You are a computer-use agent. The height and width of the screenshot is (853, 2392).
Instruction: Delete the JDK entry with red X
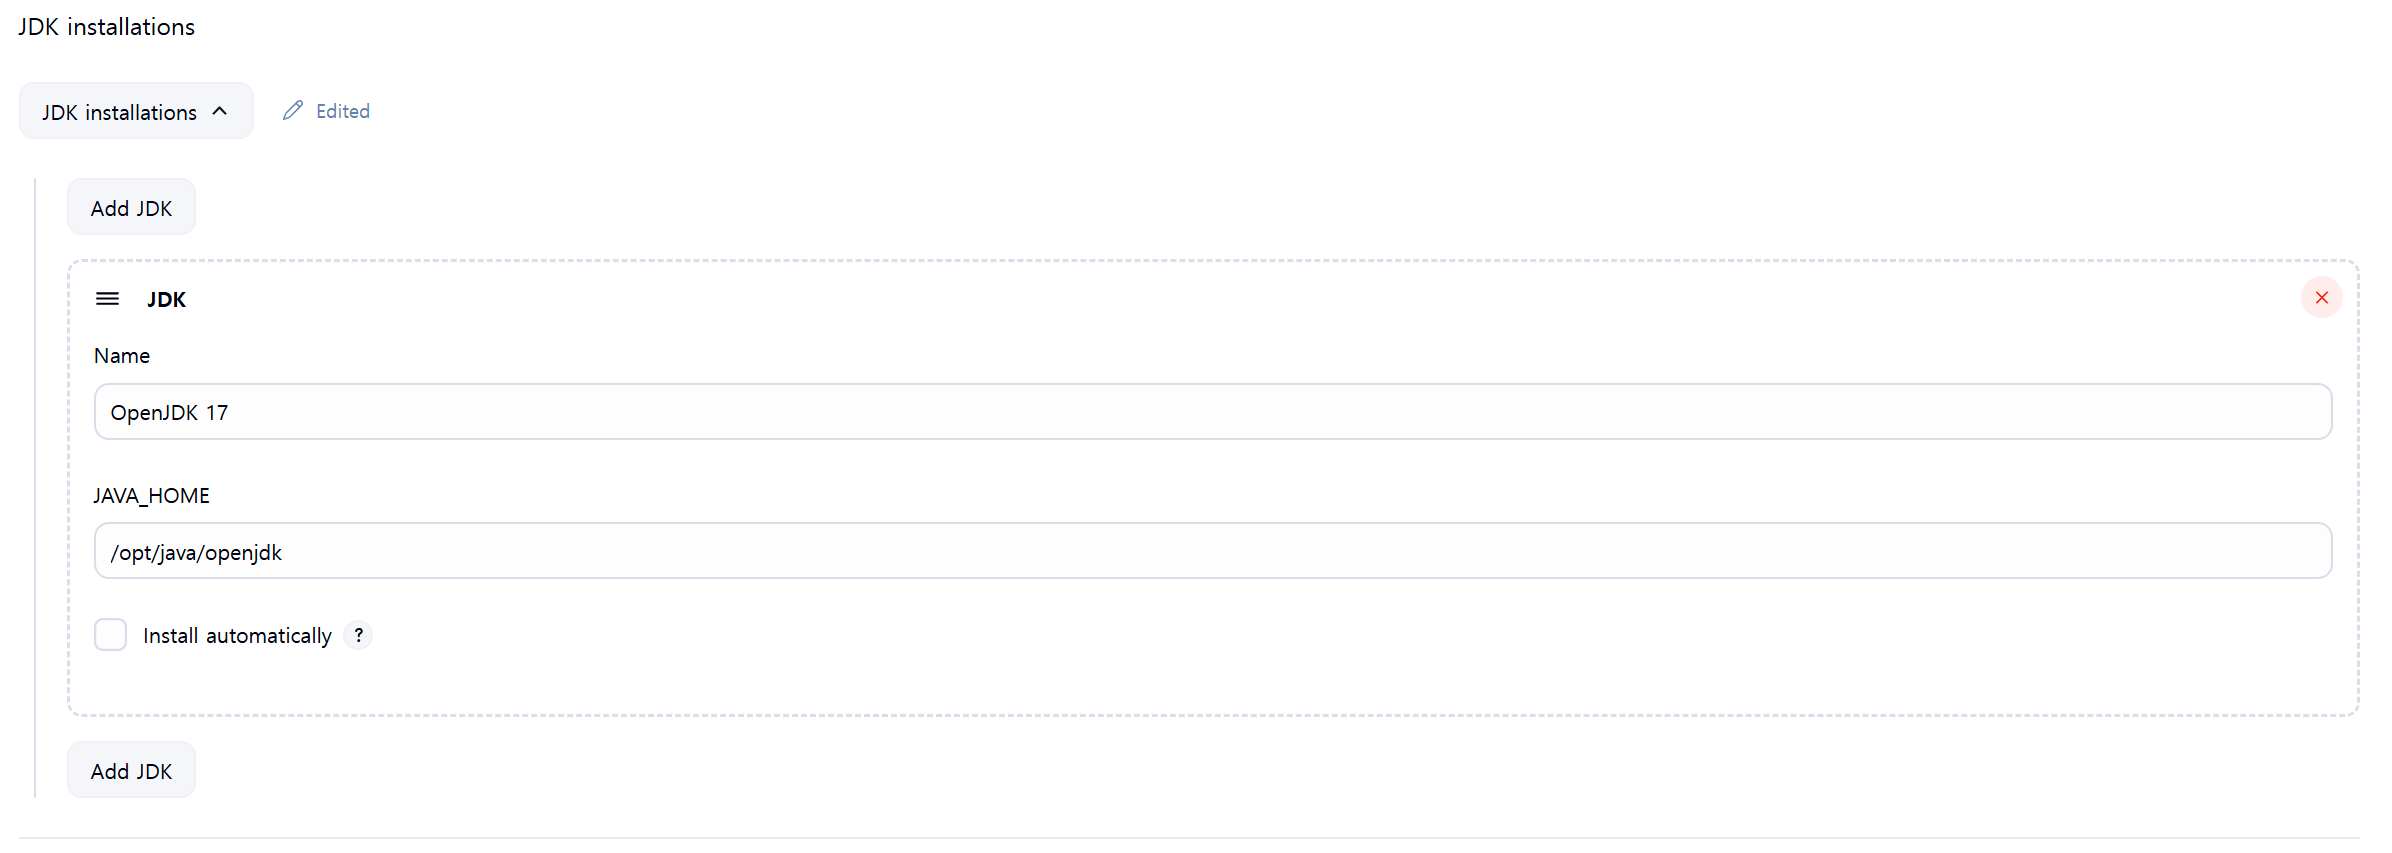[2322, 297]
